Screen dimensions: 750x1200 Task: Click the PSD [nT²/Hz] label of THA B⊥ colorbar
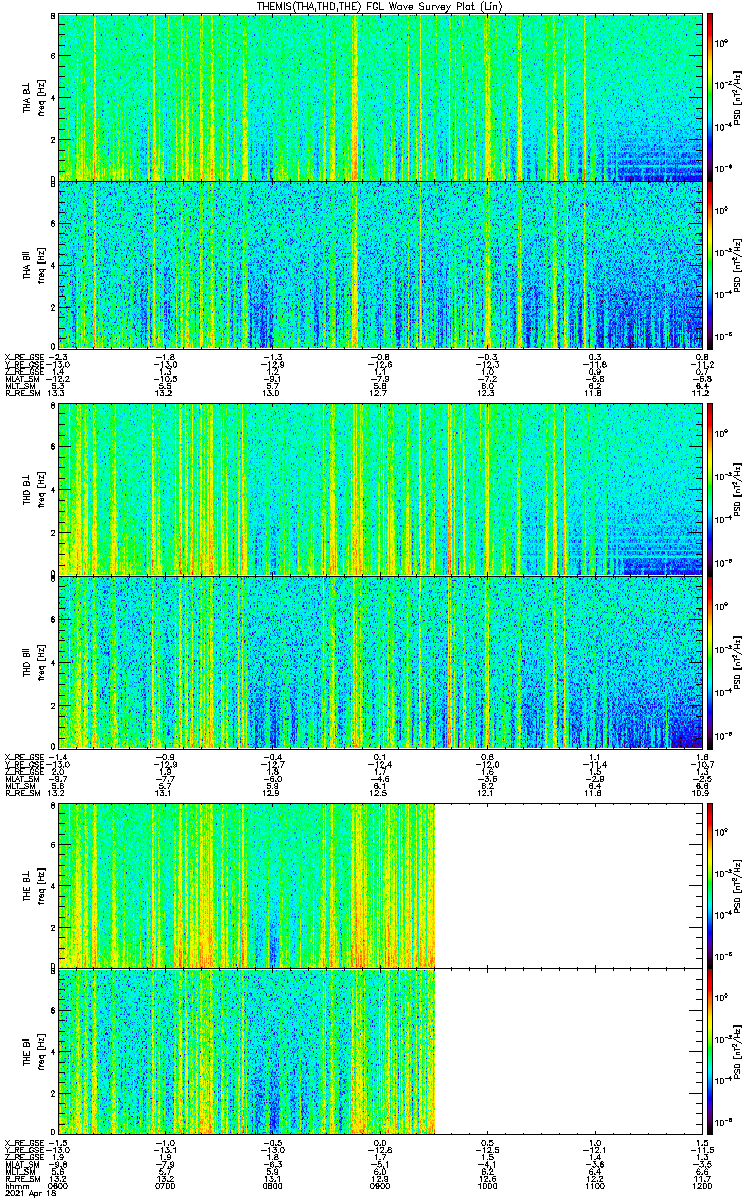(737, 97)
